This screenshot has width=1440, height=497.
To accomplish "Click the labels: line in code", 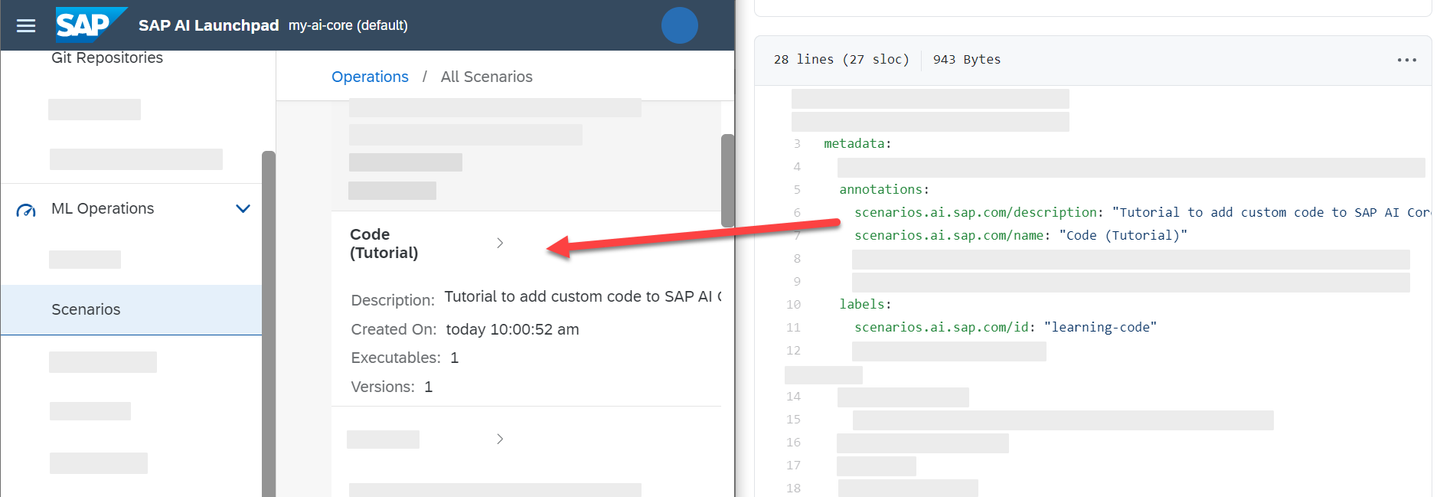I will coord(865,305).
